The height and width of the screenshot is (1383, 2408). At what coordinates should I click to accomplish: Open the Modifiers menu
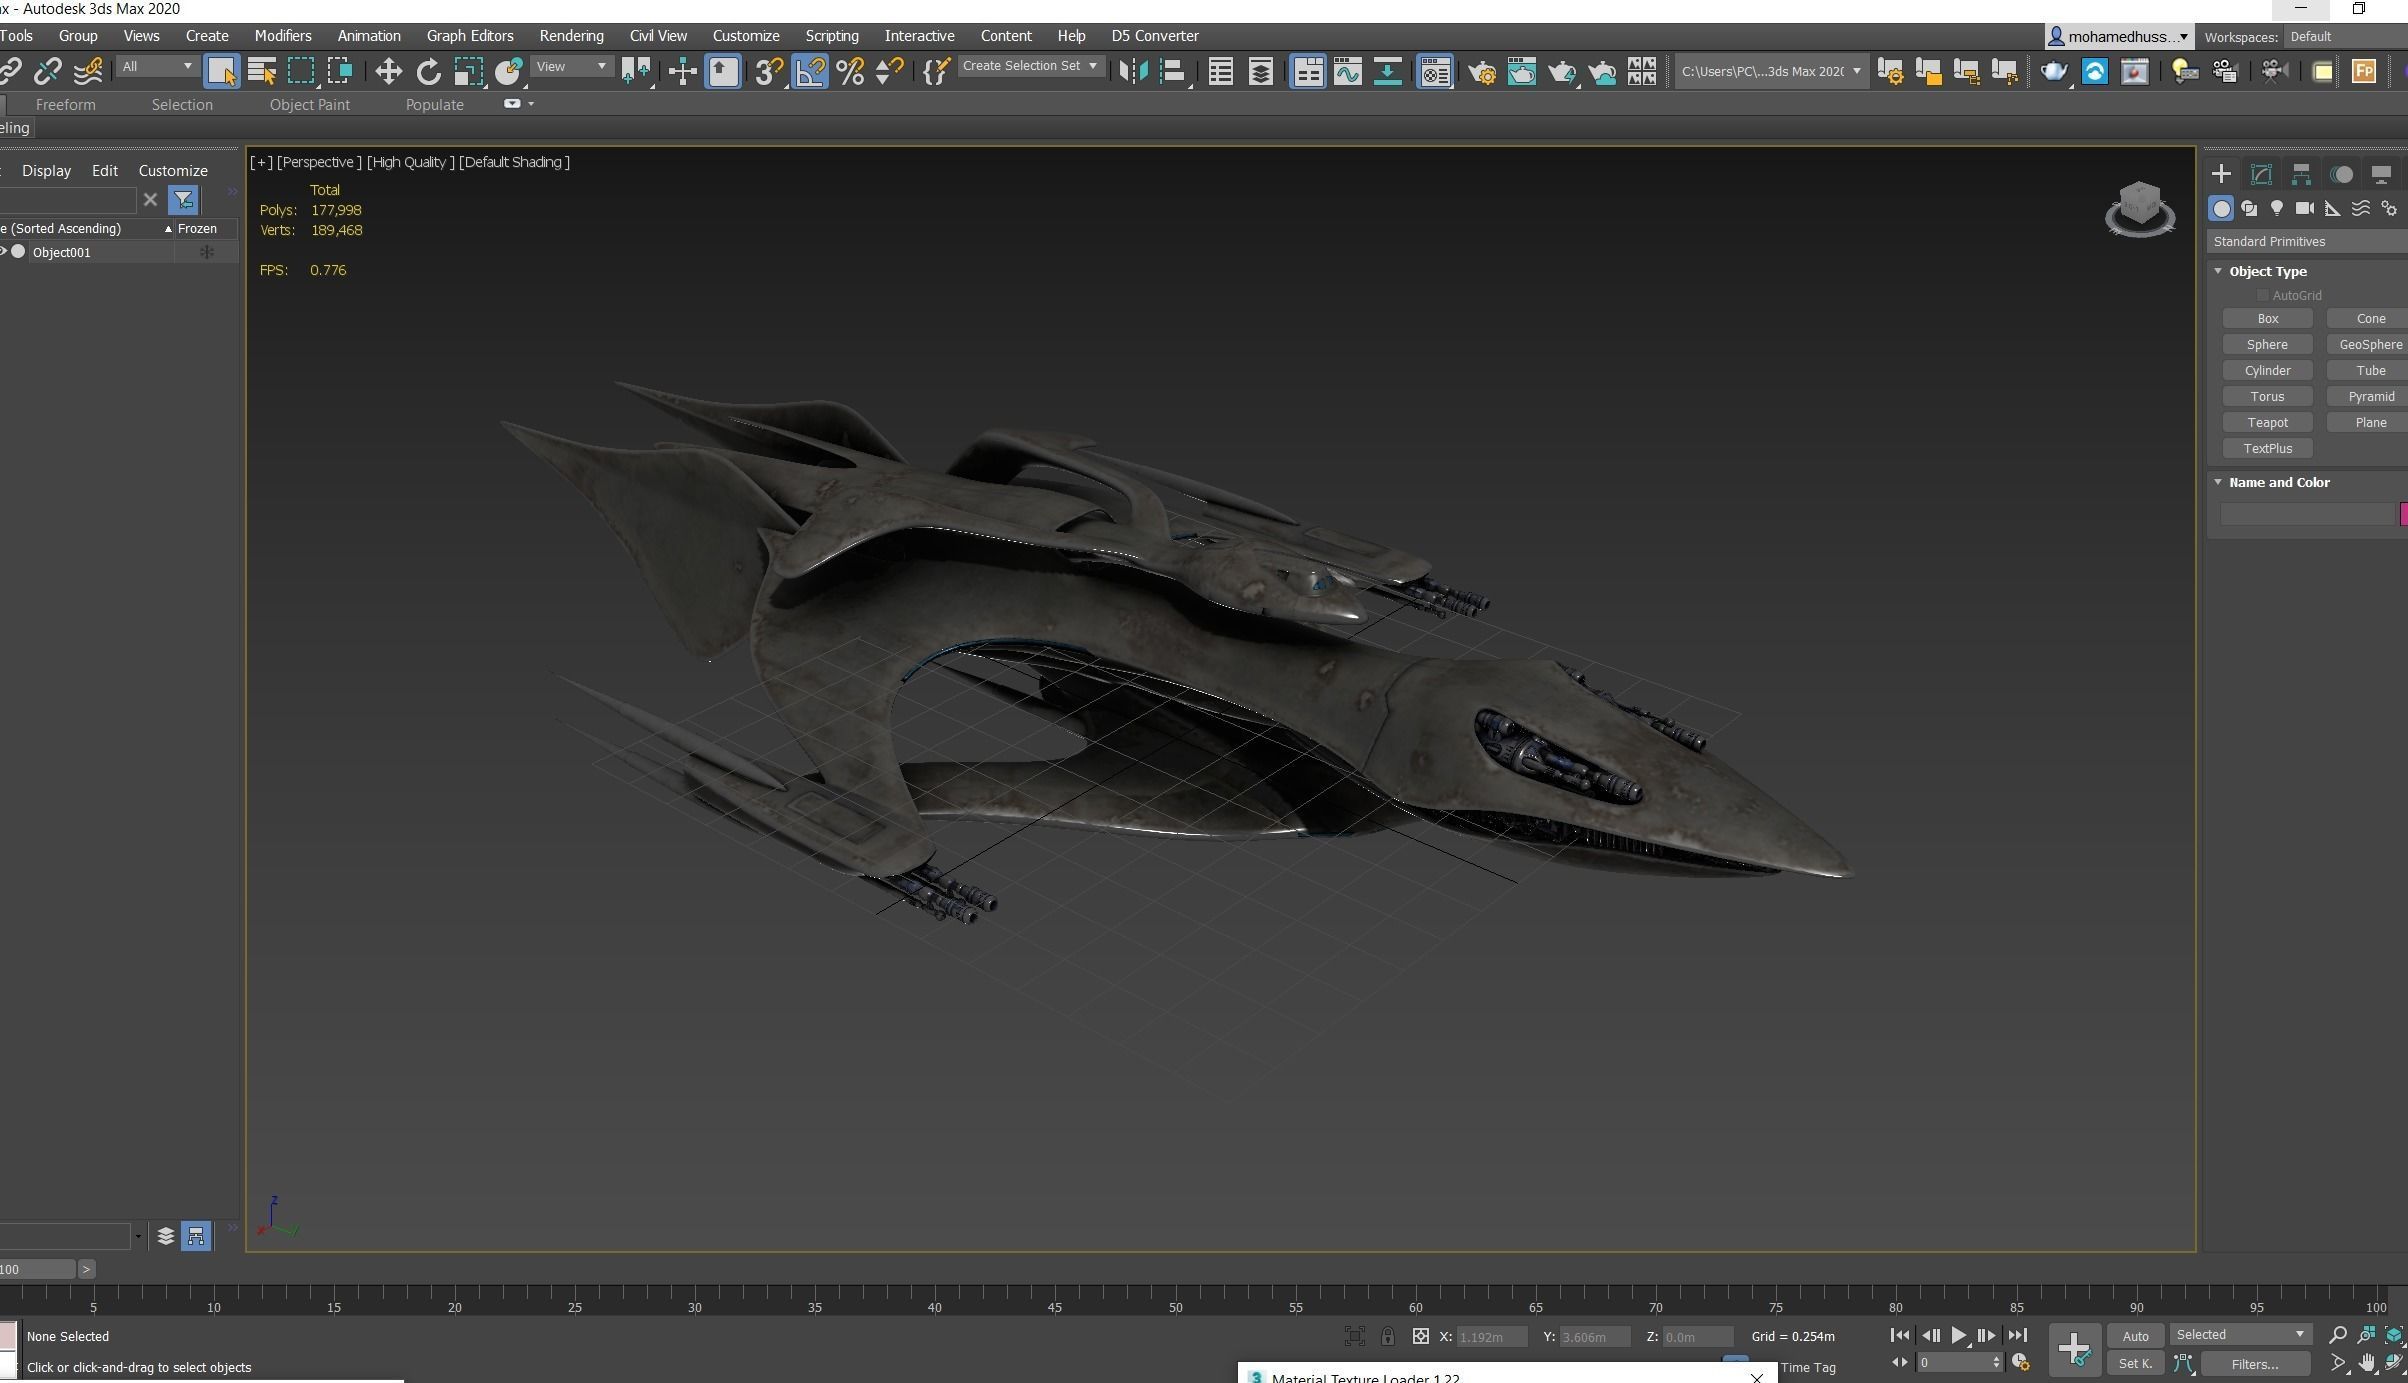point(283,36)
